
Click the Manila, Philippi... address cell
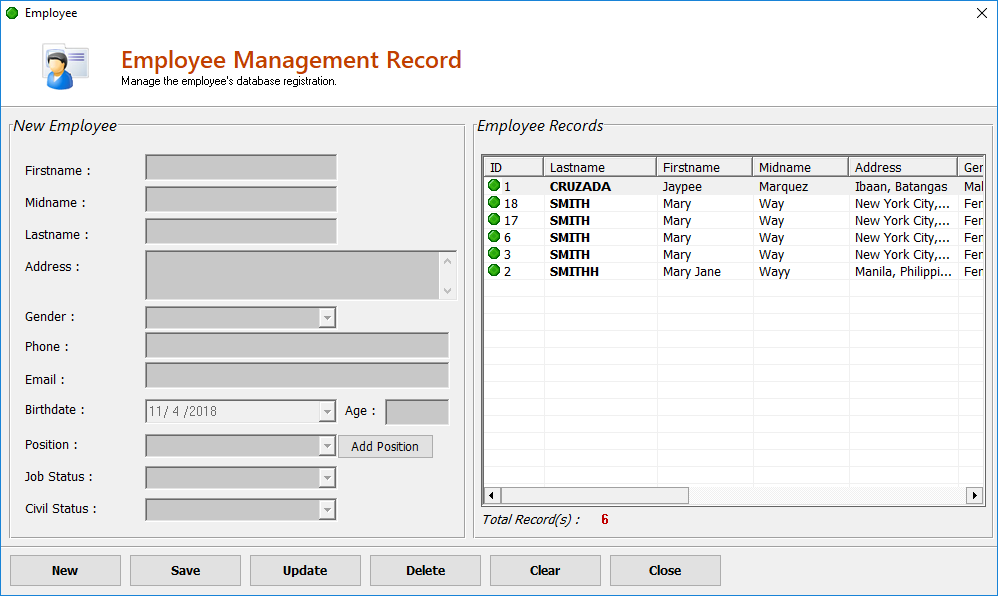click(x=903, y=271)
